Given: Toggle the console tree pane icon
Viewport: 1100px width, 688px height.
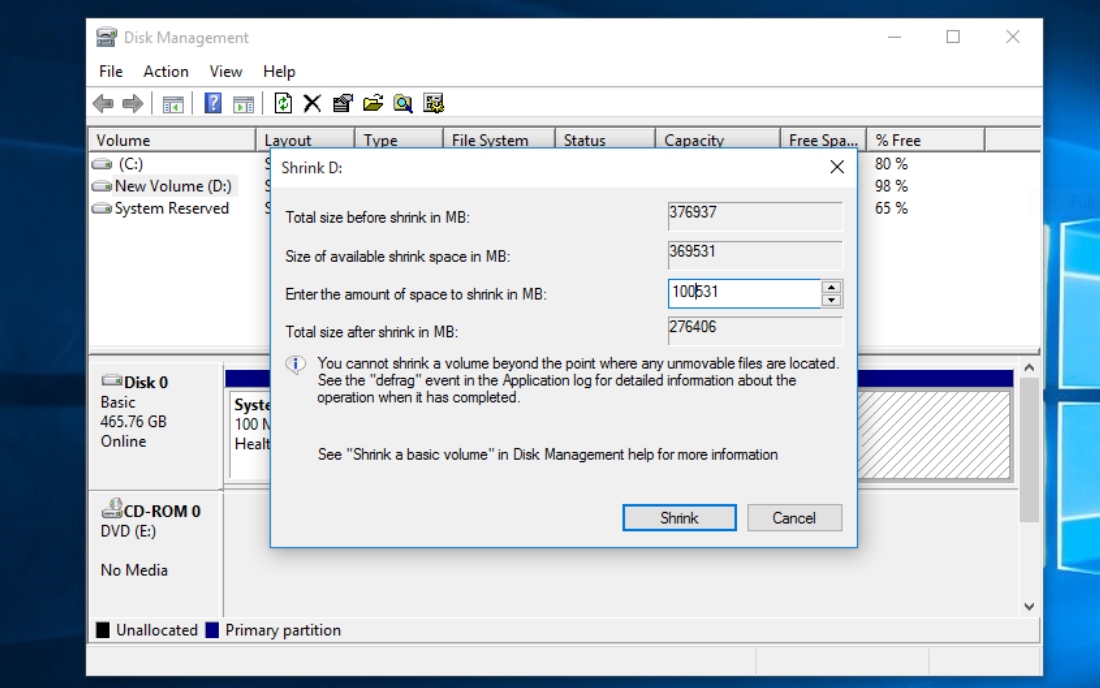Looking at the screenshot, I should point(173,104).
